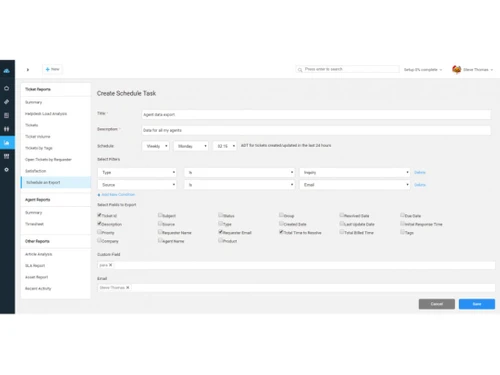The width and height of the screenshot is (500, 375).
Task: Expand the Setup complete progress menu
Action: (x=423, y=70)
